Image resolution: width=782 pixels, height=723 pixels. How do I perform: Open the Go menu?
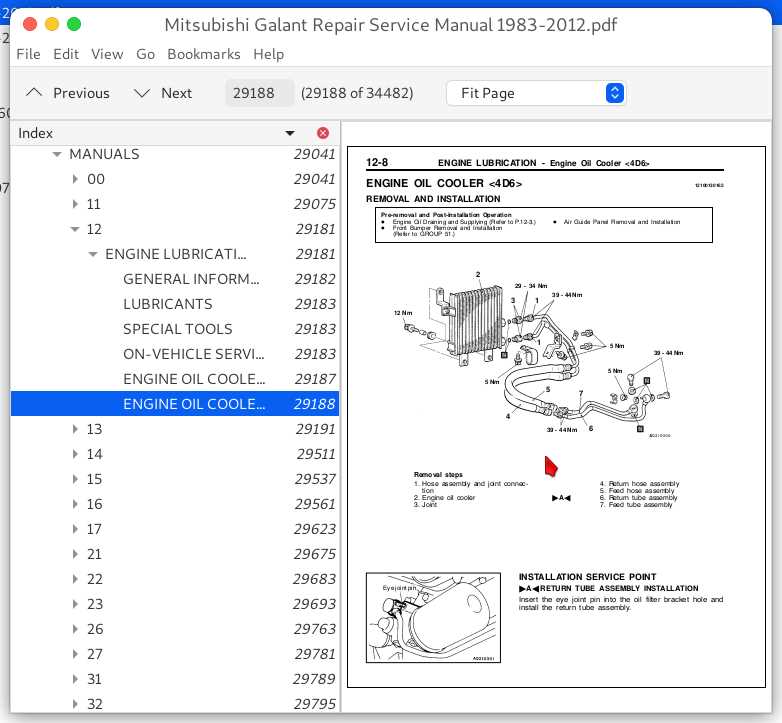pos(145,54)
